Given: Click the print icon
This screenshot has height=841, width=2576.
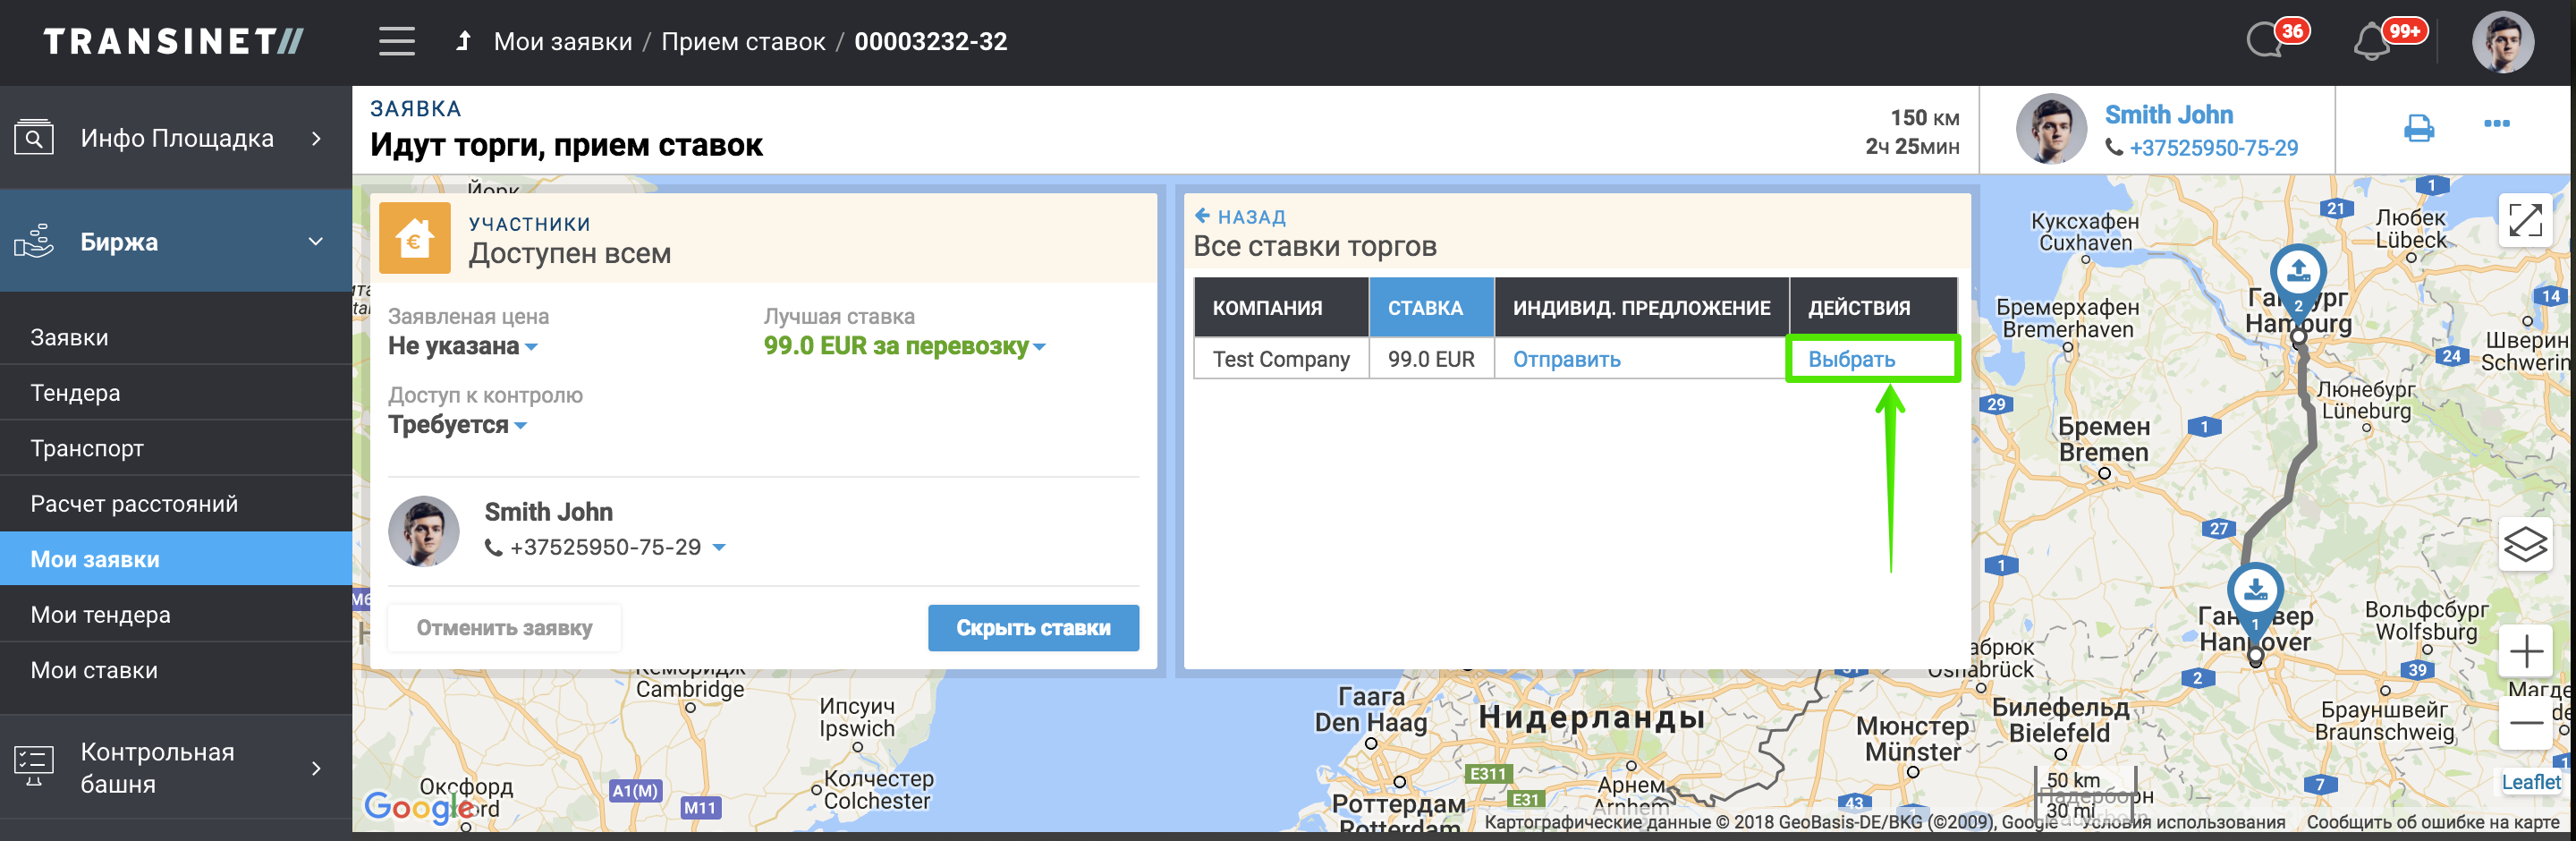Looking at the screenshot, I should 2418,128.
